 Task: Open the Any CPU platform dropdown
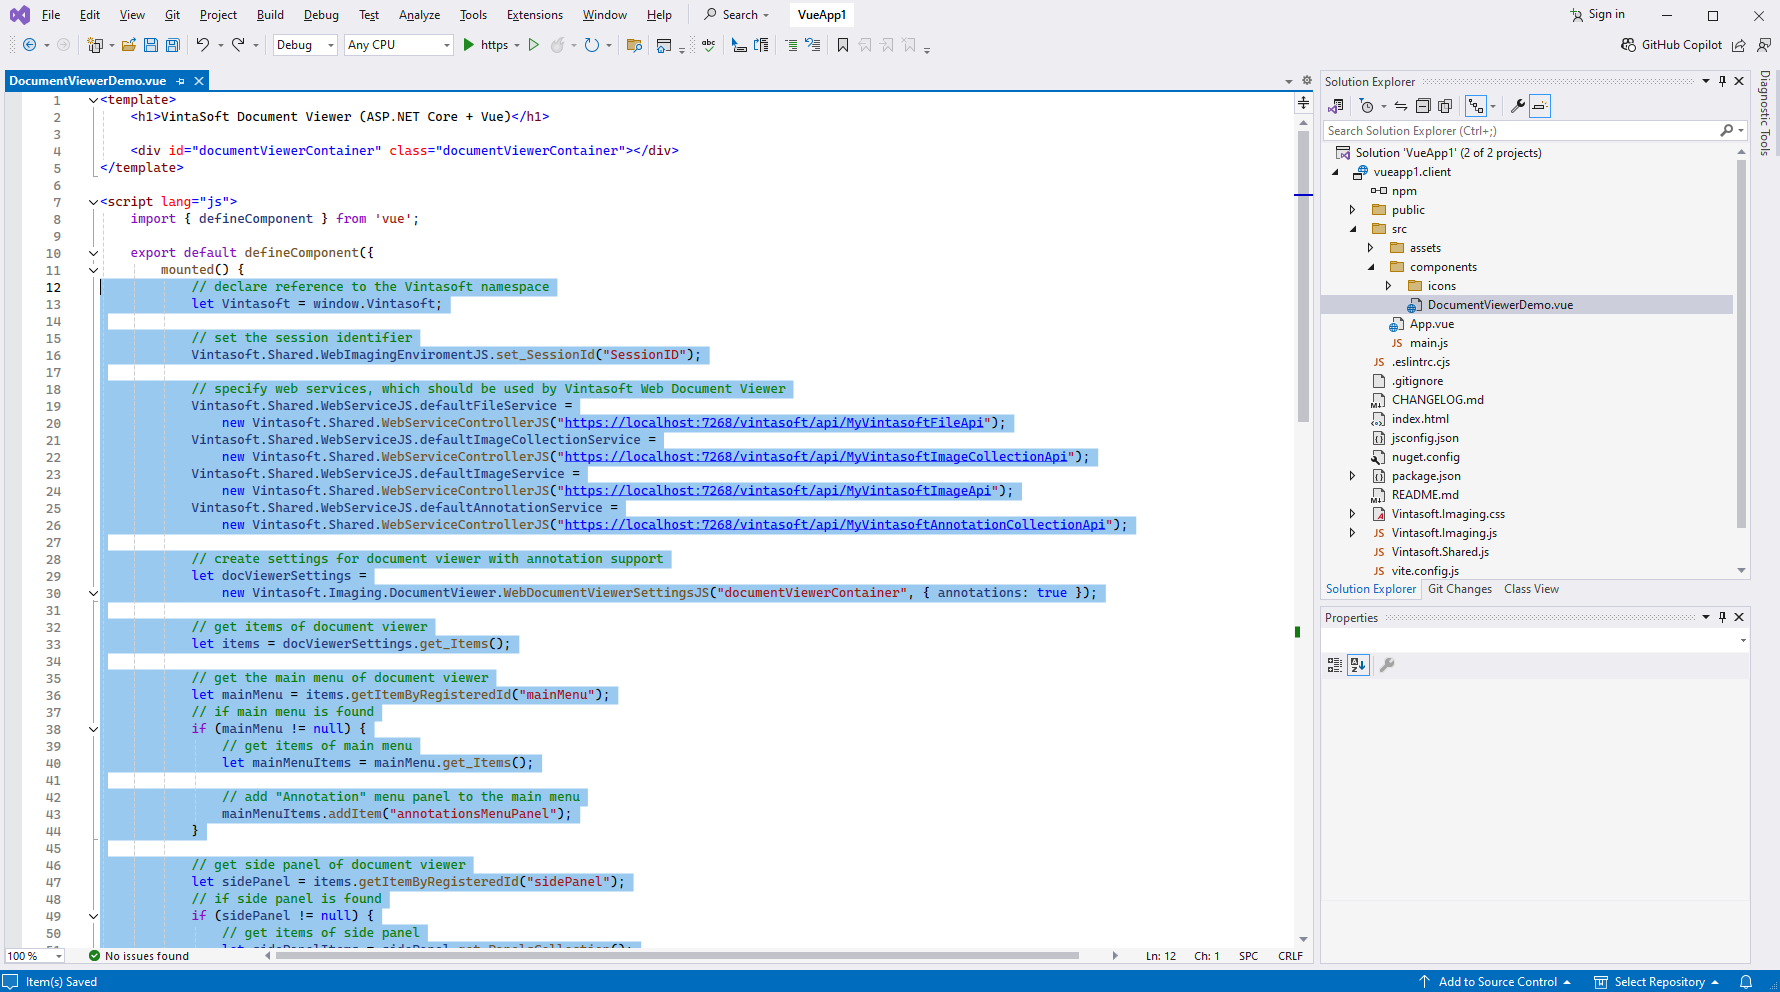point(398,45)
